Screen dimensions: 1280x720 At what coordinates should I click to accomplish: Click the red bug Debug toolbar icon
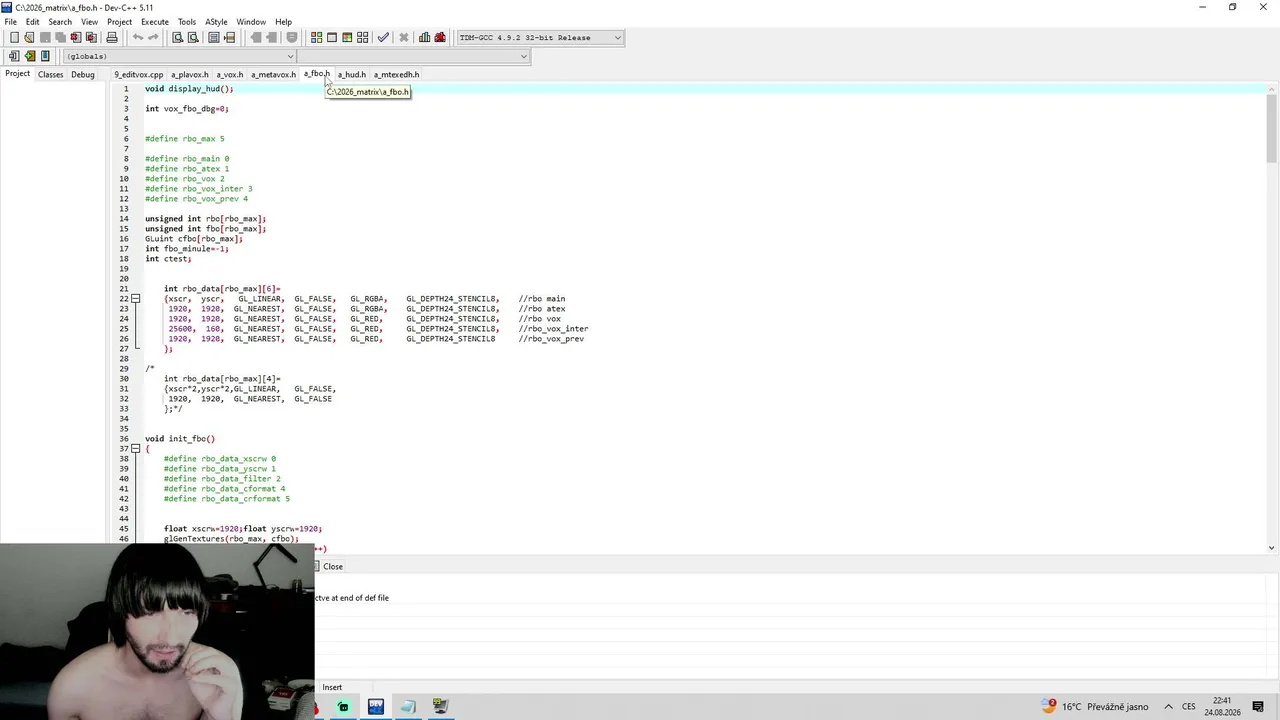pyautogui.click(x=440, y=37)
